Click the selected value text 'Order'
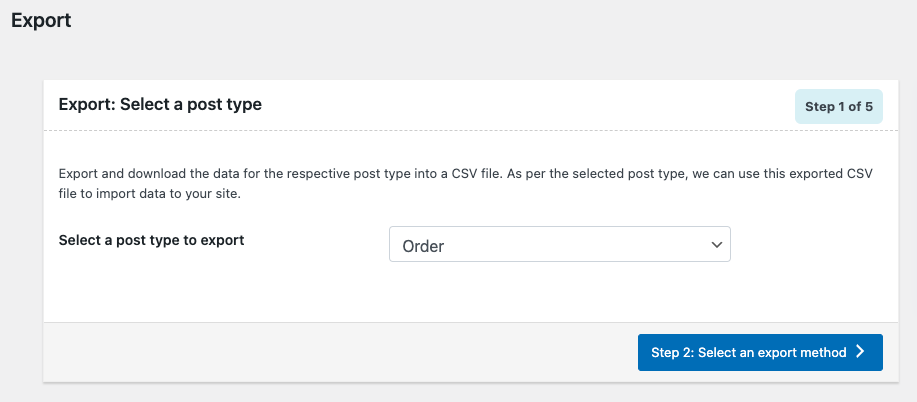The image size is (917, 402). (423, 246)
